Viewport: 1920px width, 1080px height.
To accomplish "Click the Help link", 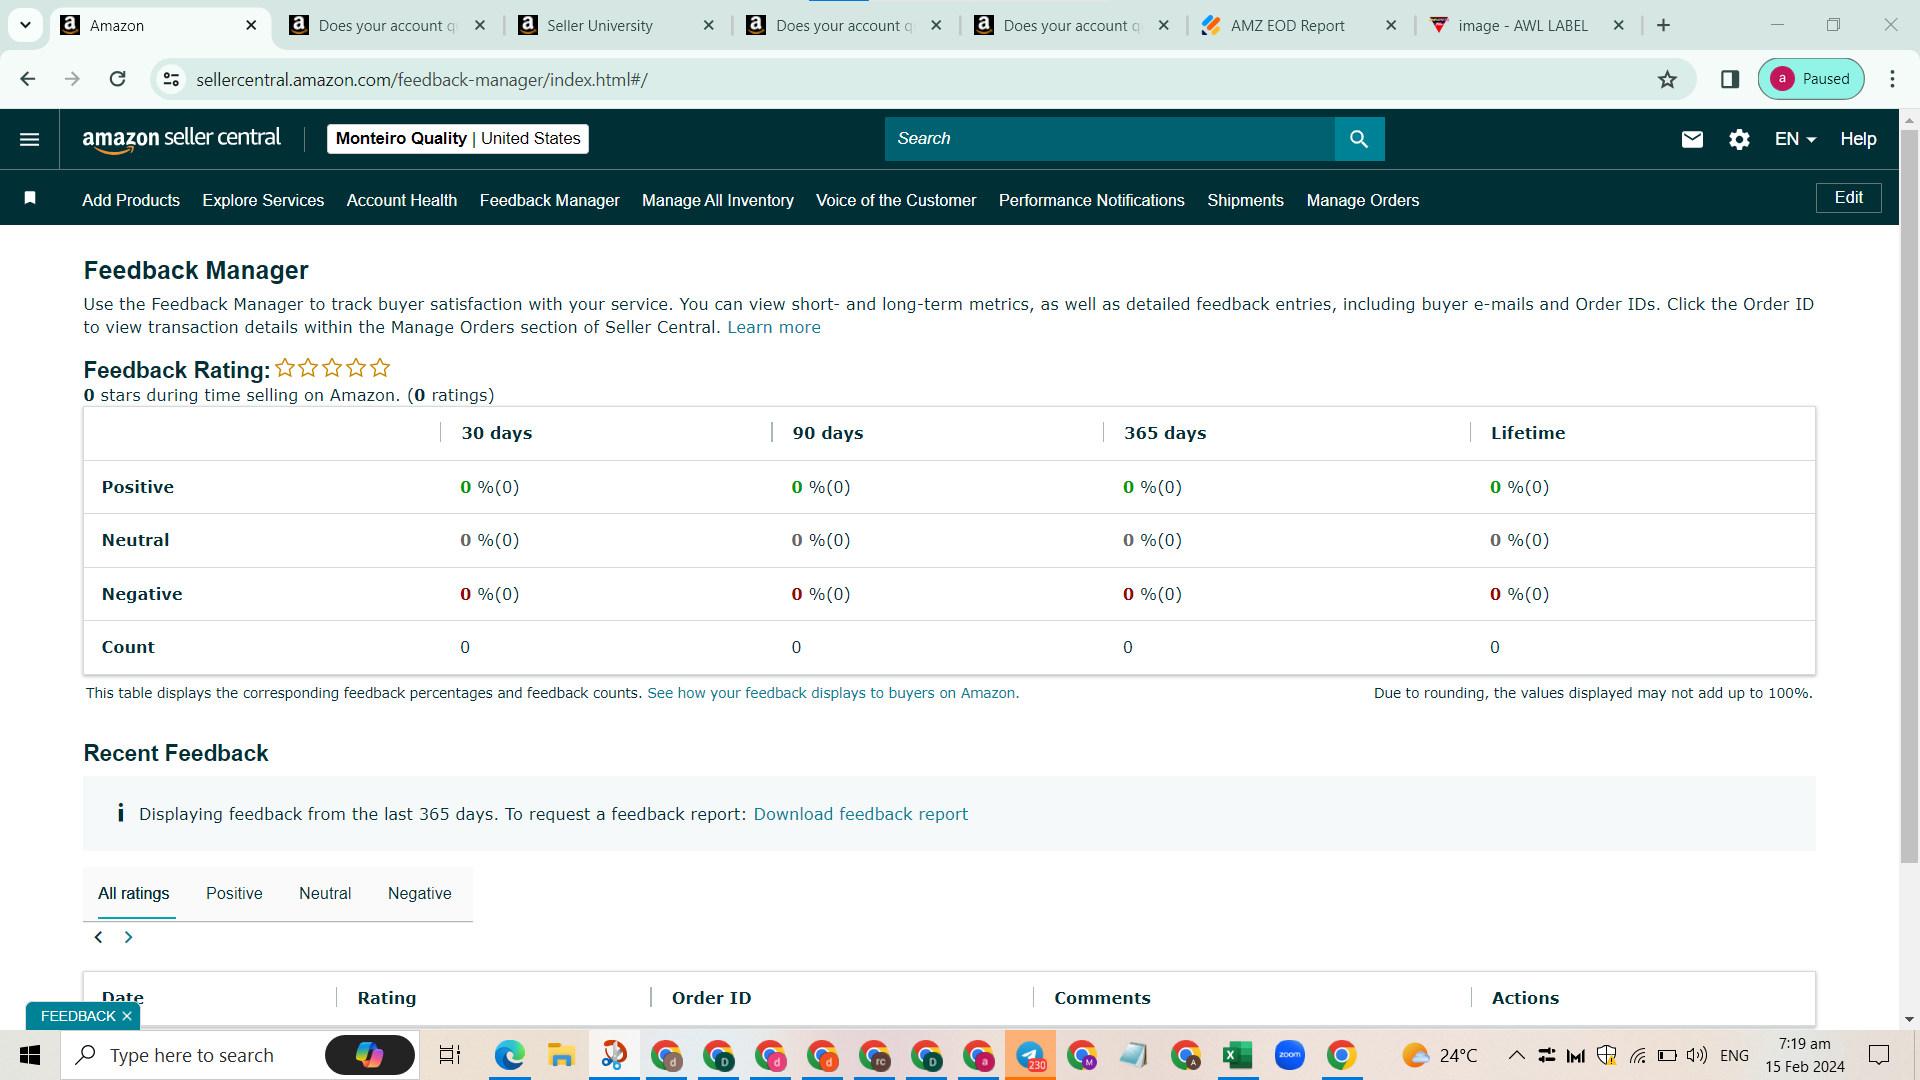I will click(1858, 139).
